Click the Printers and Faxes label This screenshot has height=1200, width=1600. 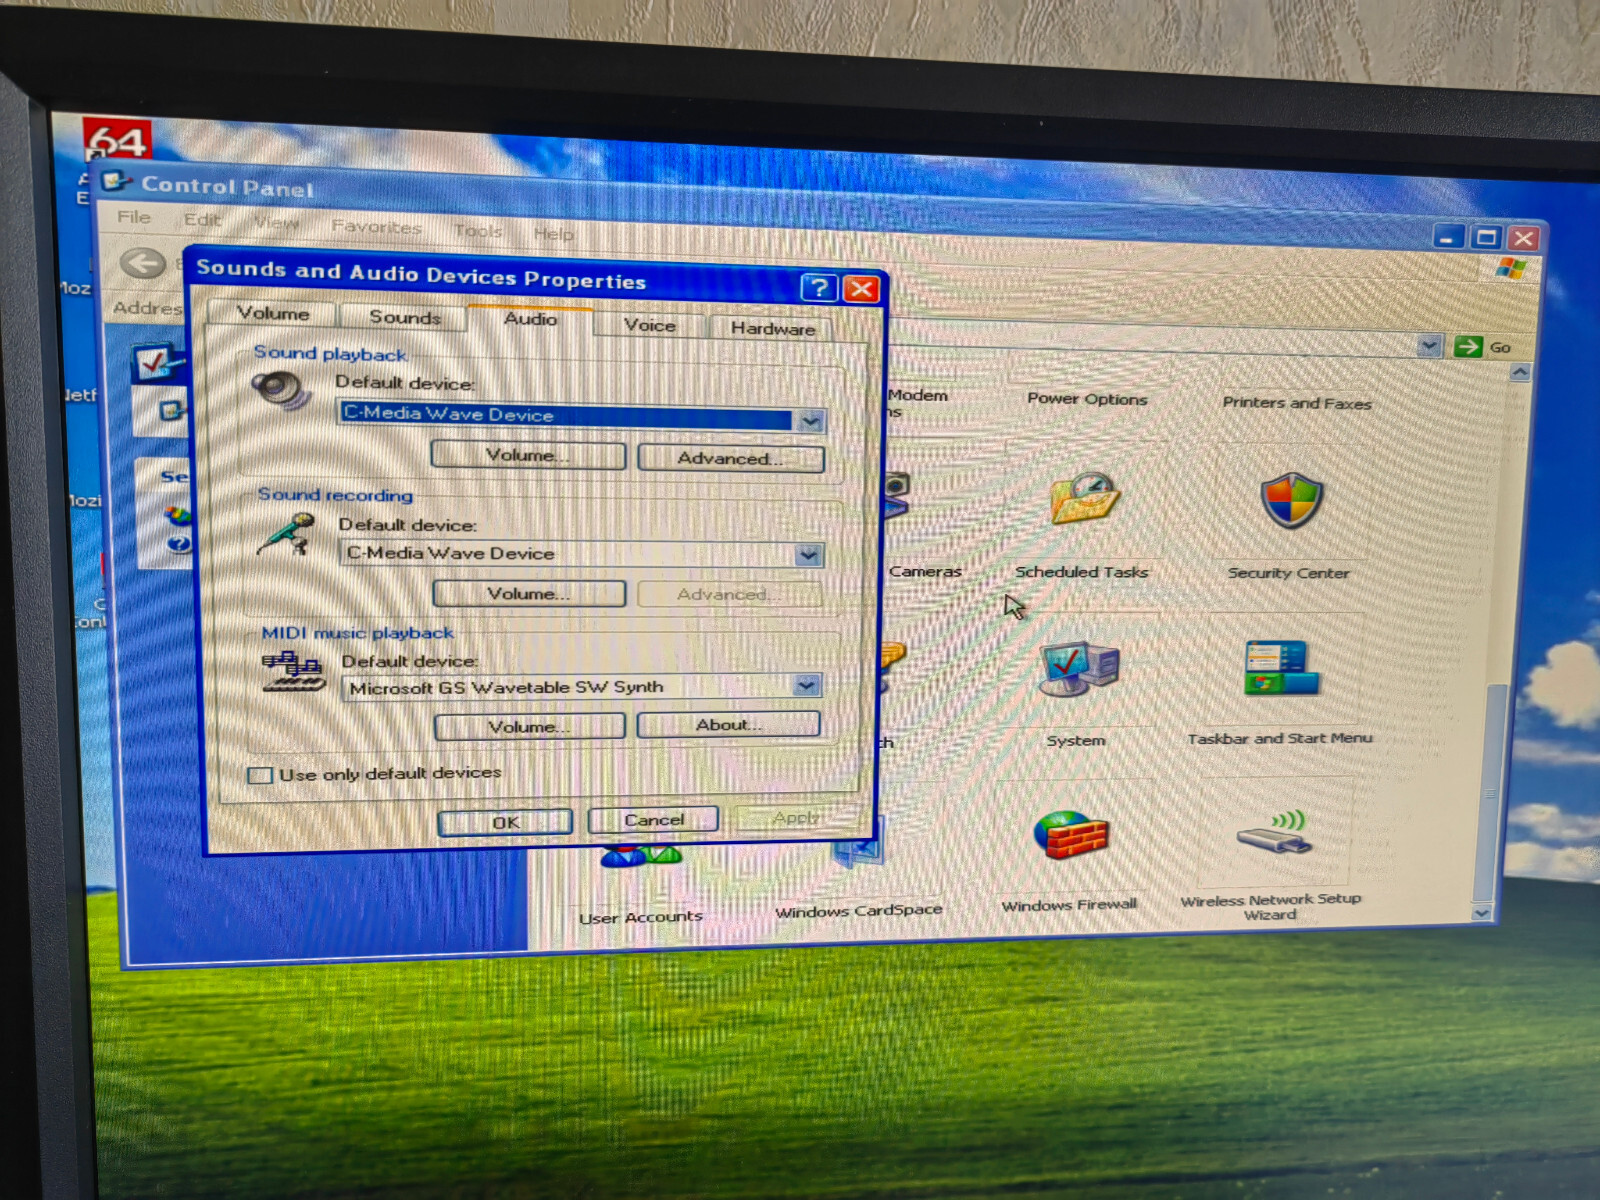pos(1297,402)
